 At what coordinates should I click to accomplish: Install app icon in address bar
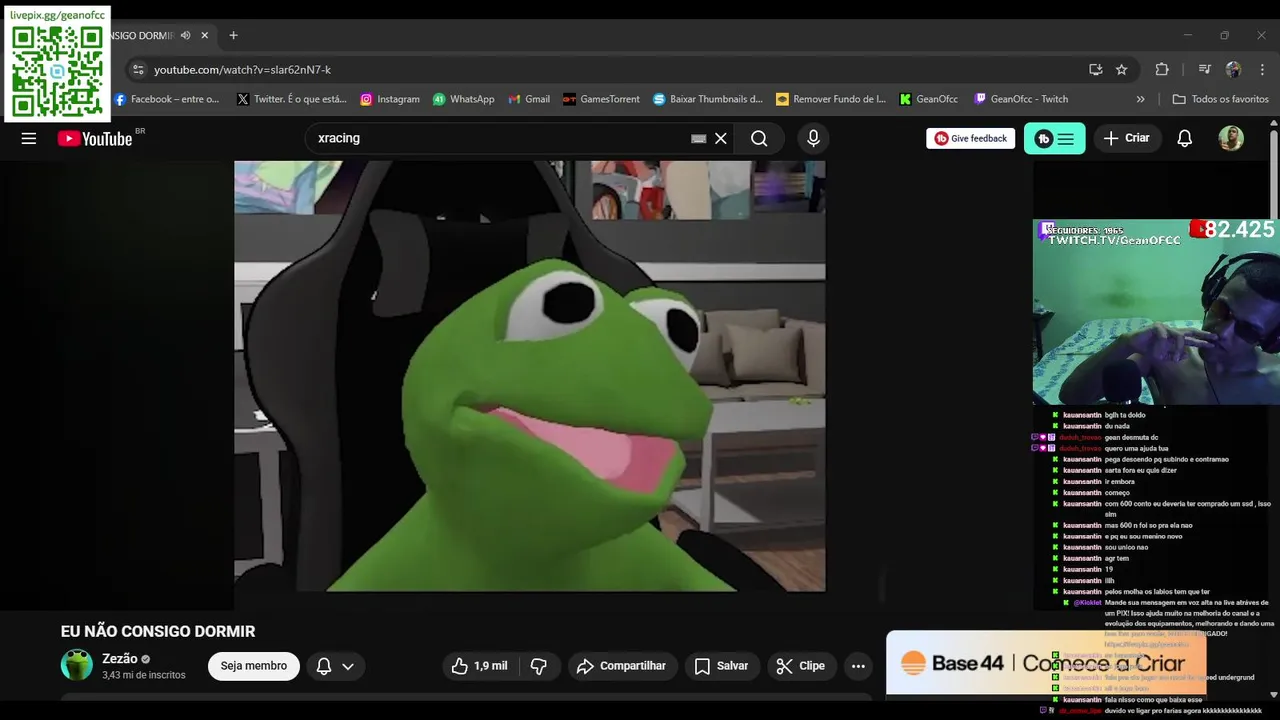tap(1096, 69)
